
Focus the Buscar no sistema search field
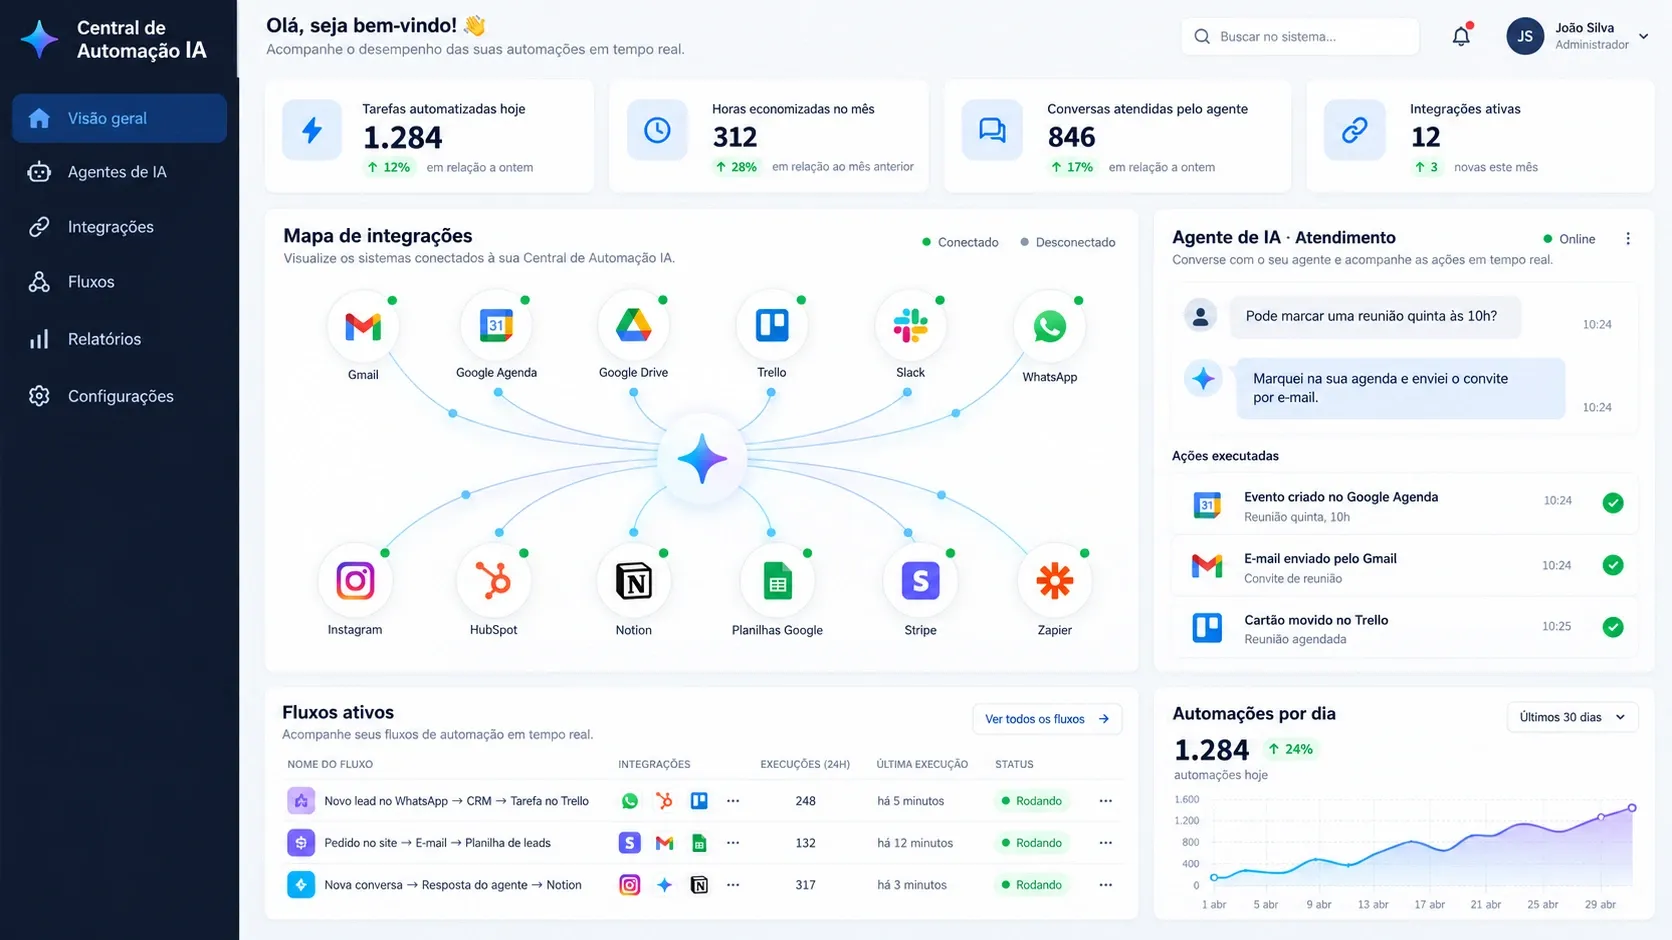pyautogui.click(x=1300, y=36)
